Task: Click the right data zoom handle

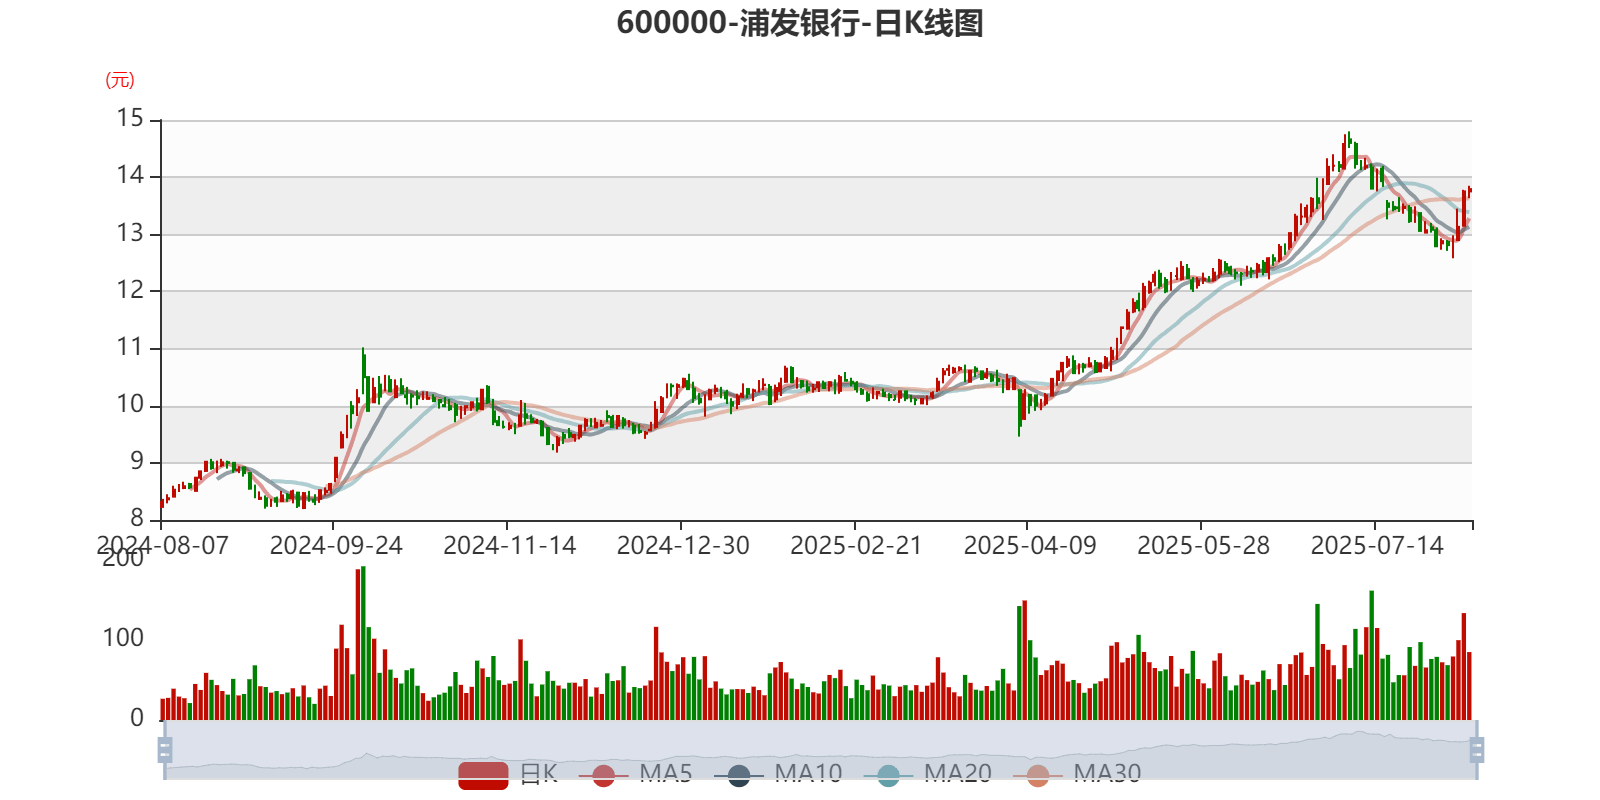Action: point(1477,749)
